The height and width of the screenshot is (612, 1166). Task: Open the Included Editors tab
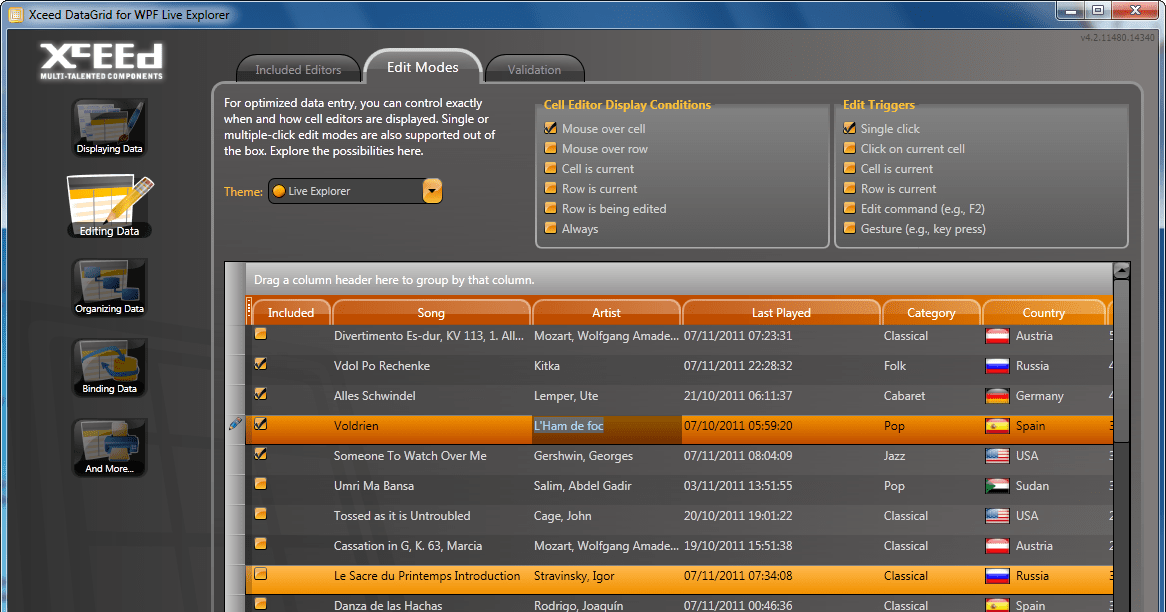(298, 68)
